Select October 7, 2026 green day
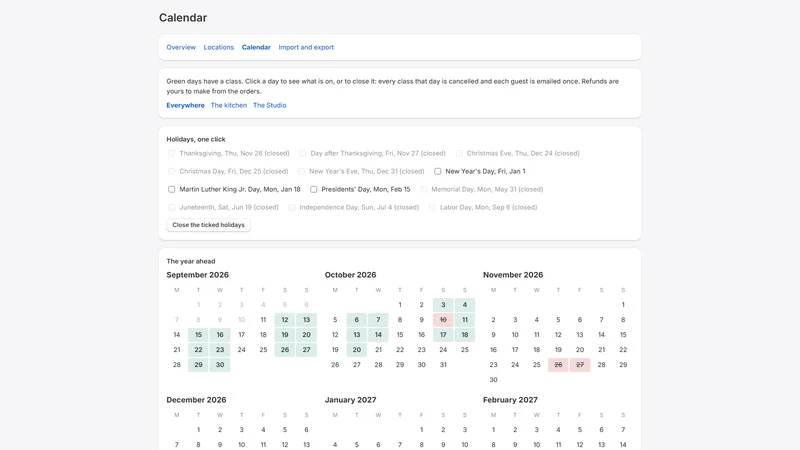The width and height of the screenshot is (800, 450). (x=378, y=320)
